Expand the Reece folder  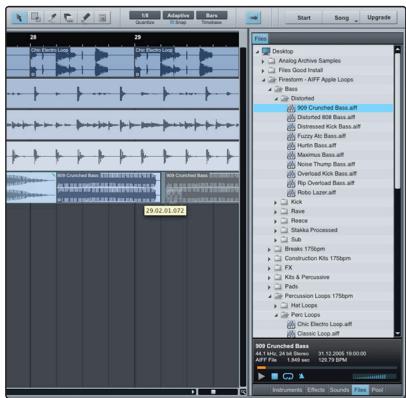click(x=276, y=221)
